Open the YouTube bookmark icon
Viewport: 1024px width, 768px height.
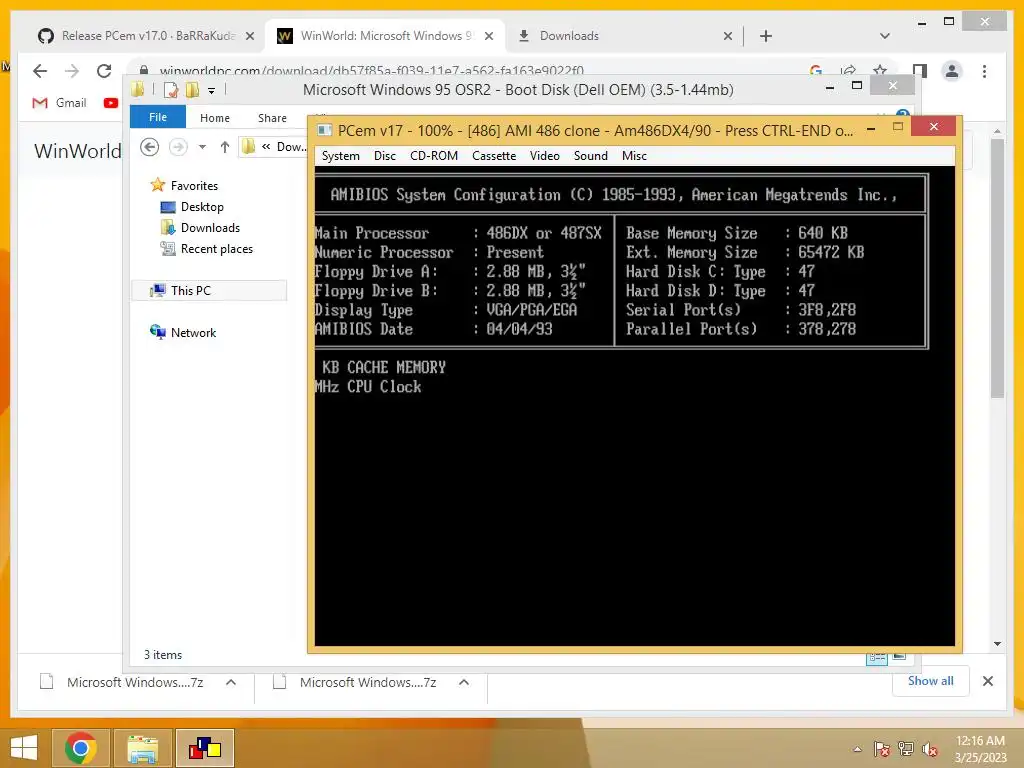click(x=111, y=103)
